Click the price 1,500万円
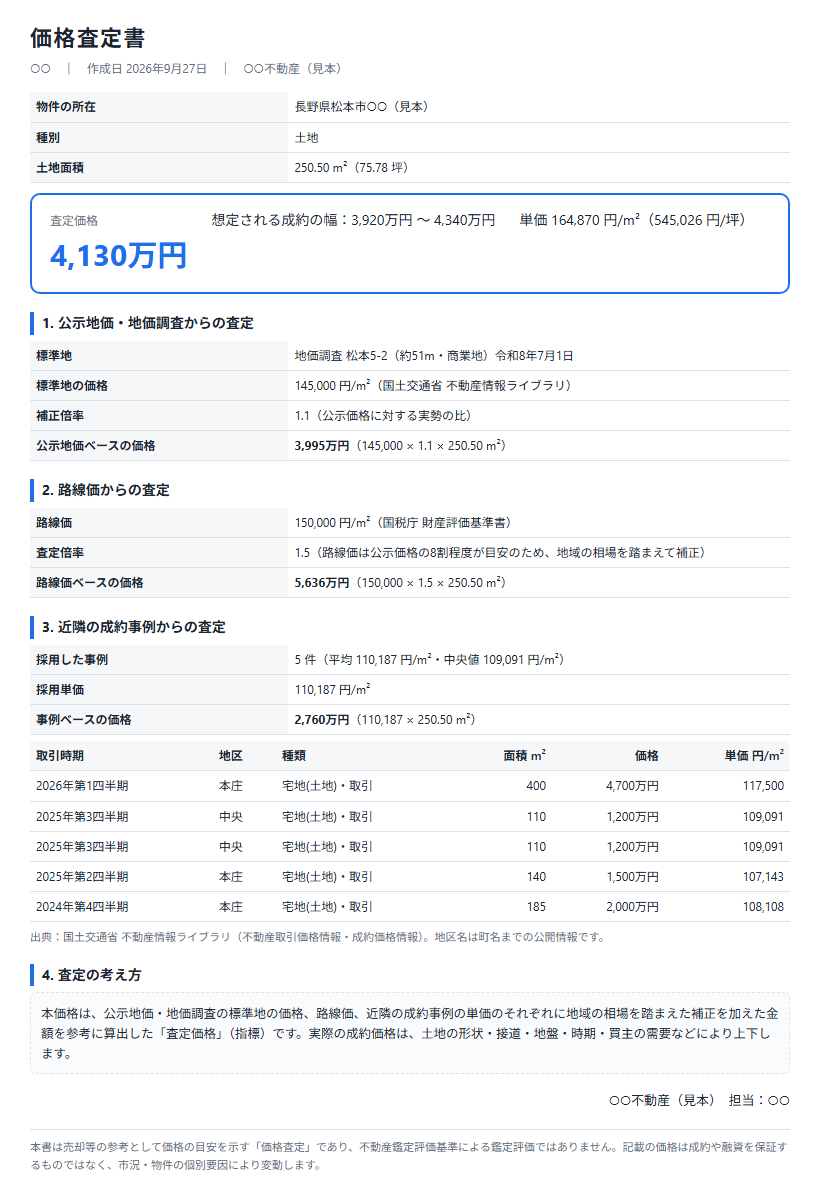This screenshot has width=820, height=1180. [x=633, y=877]
